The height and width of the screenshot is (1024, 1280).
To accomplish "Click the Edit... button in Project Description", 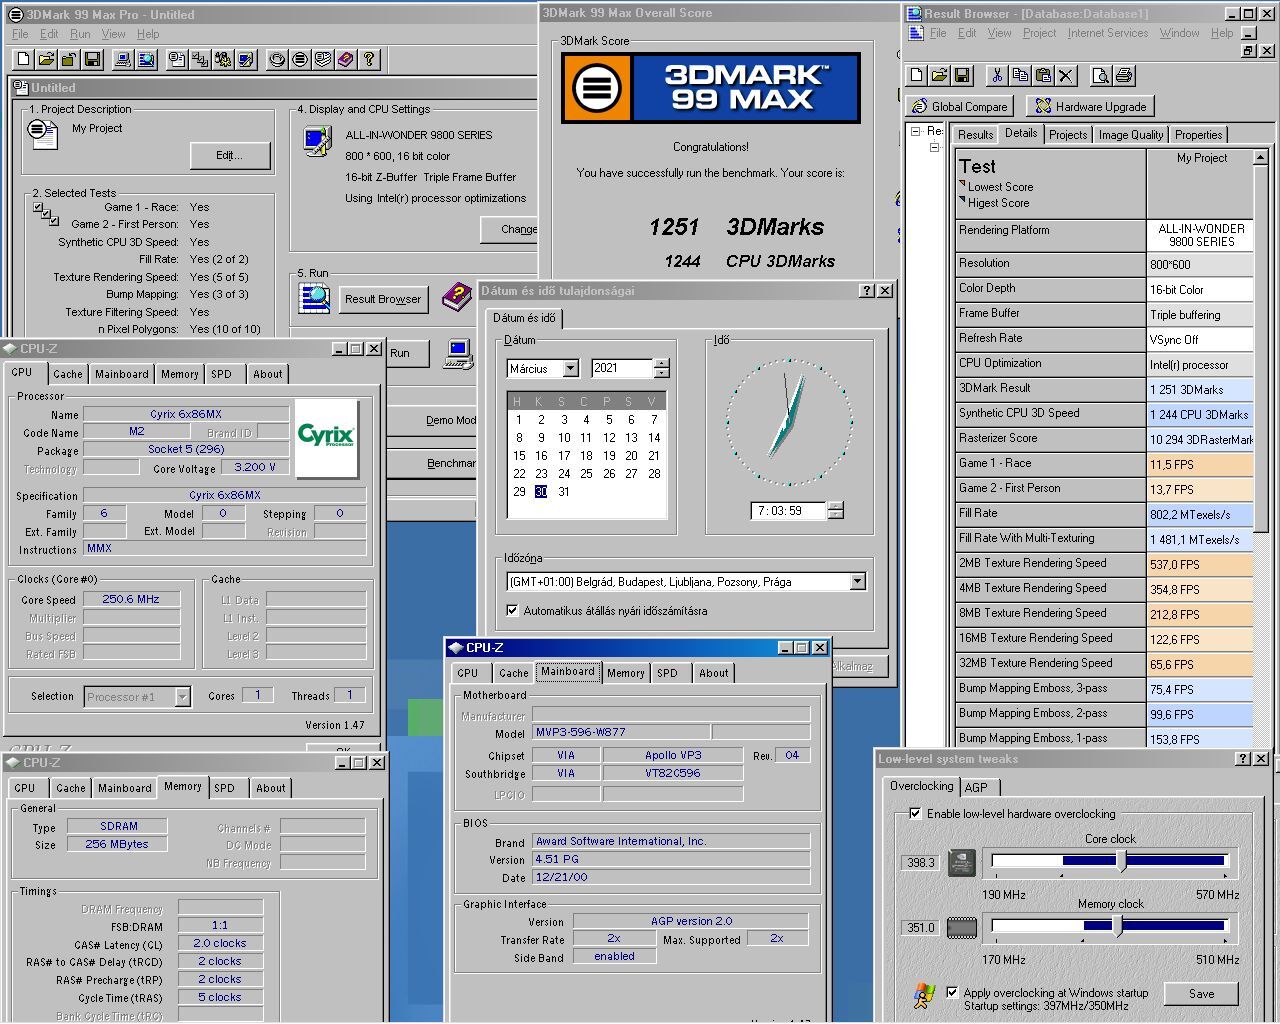I will [230, 155].
